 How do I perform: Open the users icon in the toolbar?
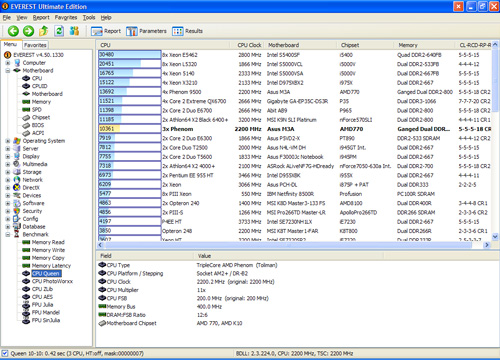pos(74,31)
